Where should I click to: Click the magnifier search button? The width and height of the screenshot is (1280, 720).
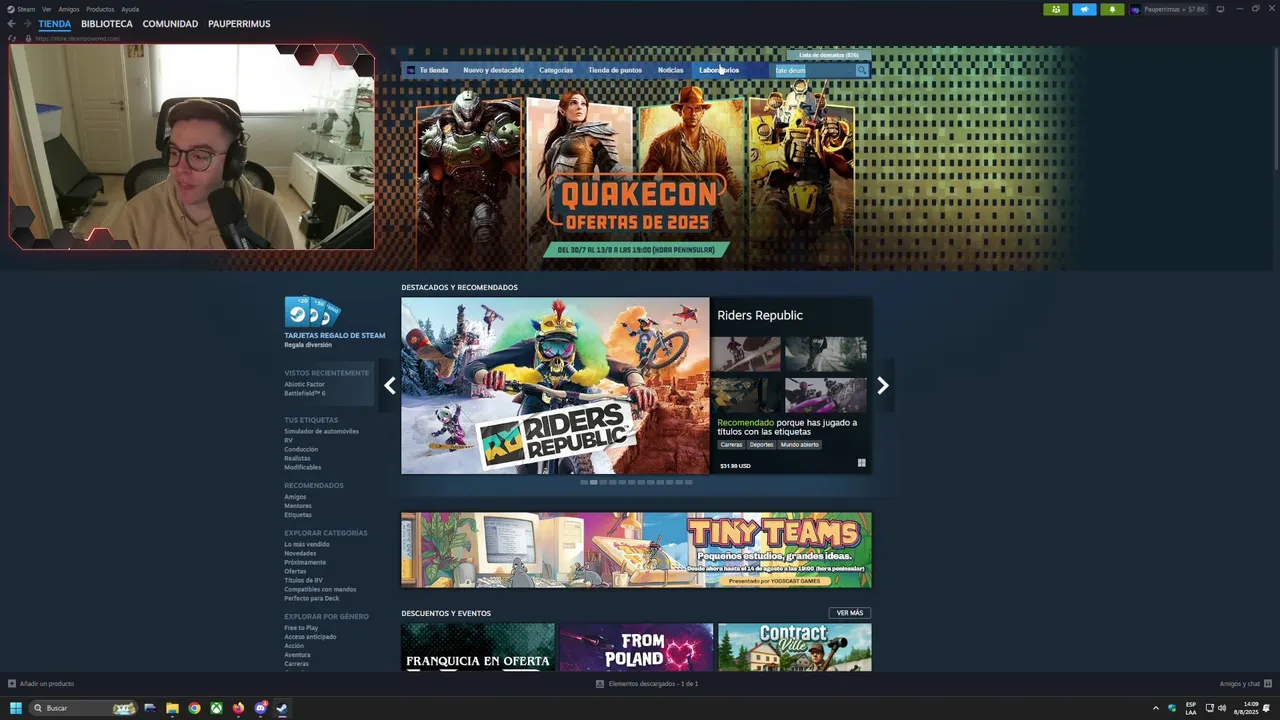[x=862, y=70]
